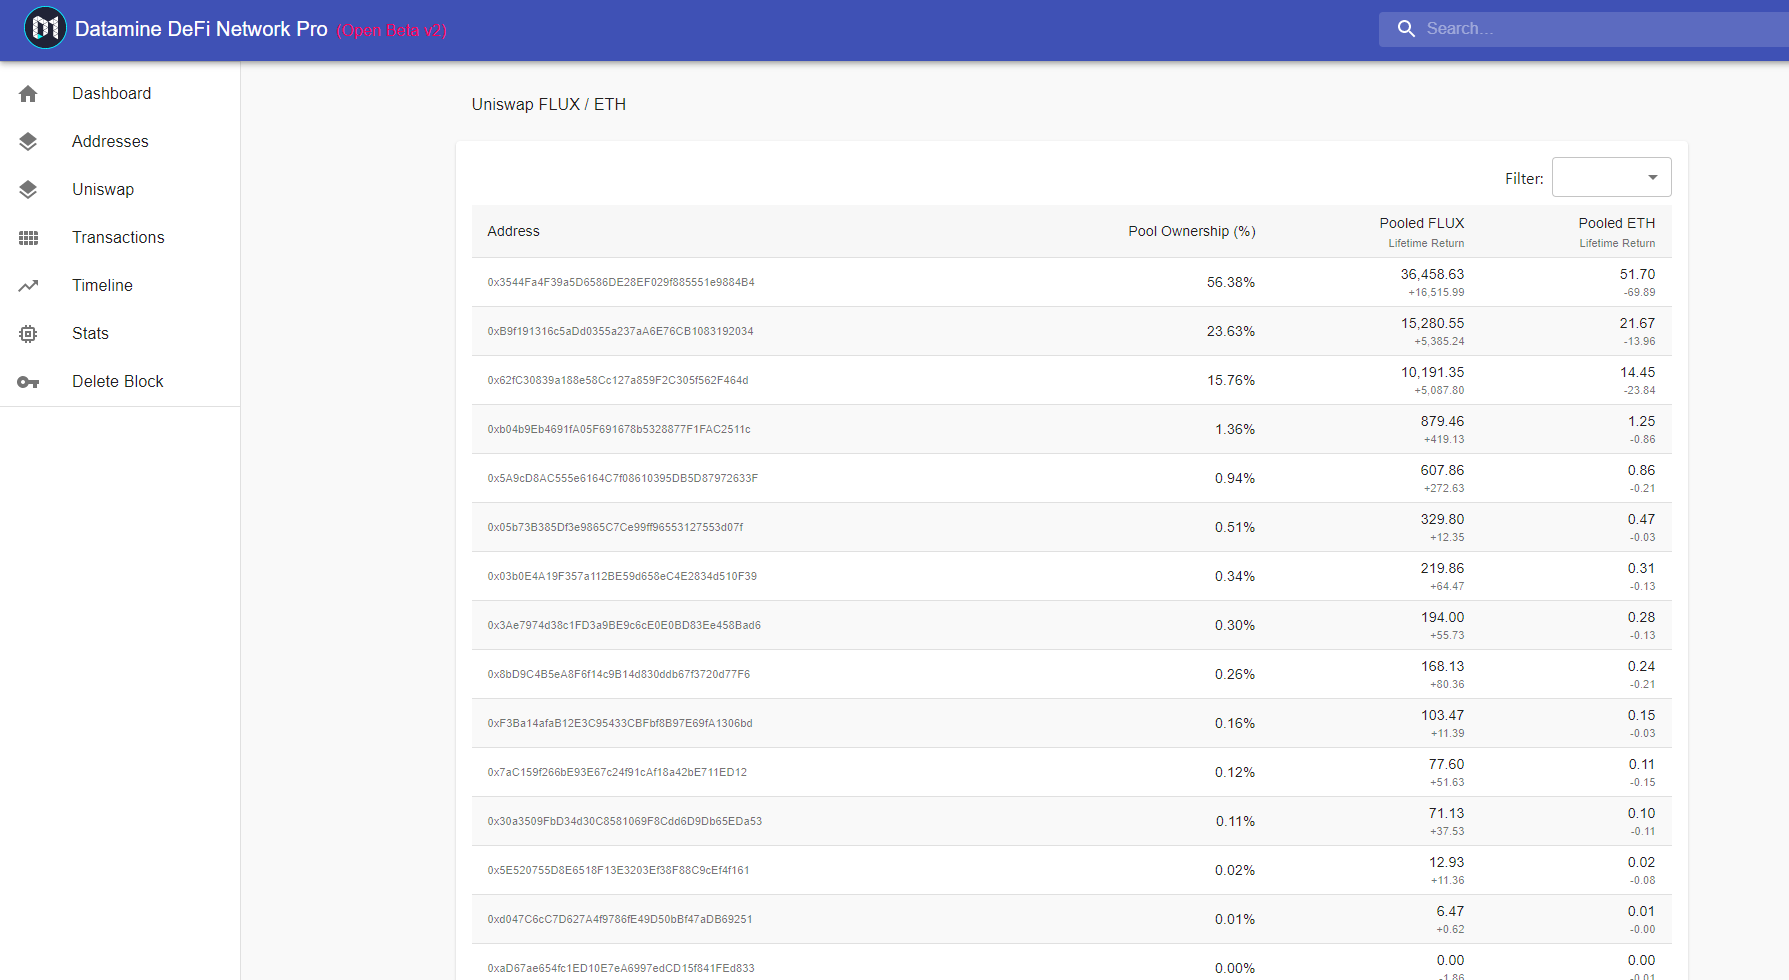Open the Uniswap section
The height and width of the screenshot is (980, 1789).
(120, 190)
